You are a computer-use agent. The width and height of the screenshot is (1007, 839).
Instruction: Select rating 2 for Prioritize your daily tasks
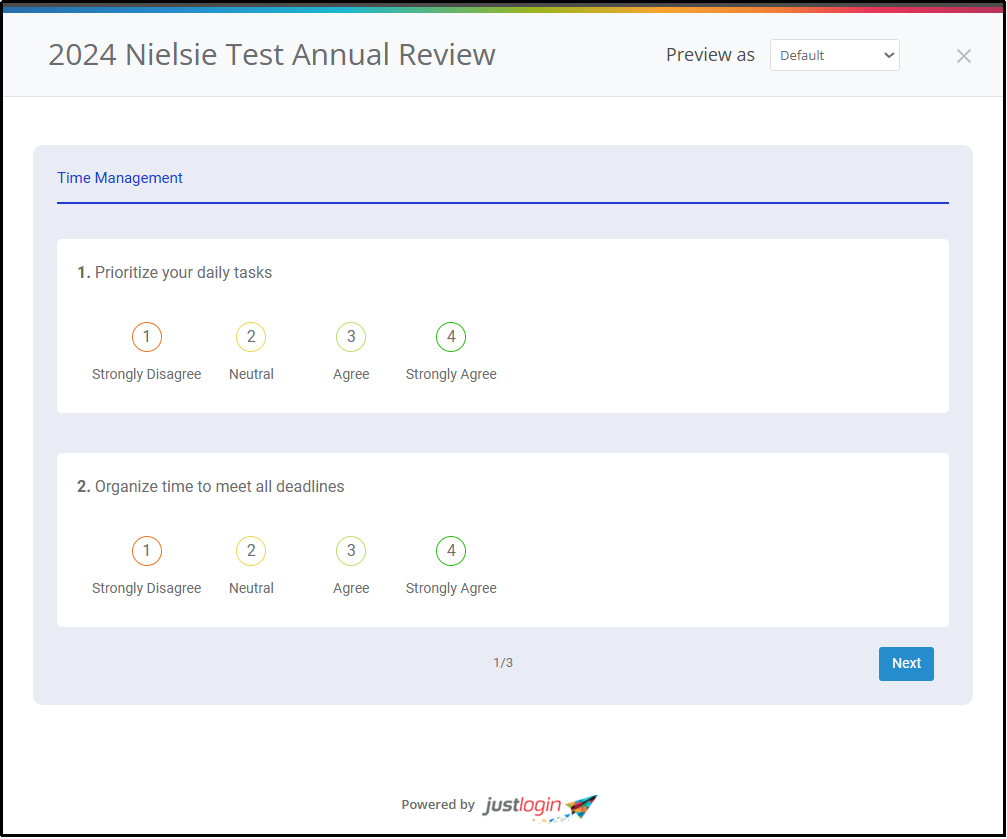pos(251,337)
